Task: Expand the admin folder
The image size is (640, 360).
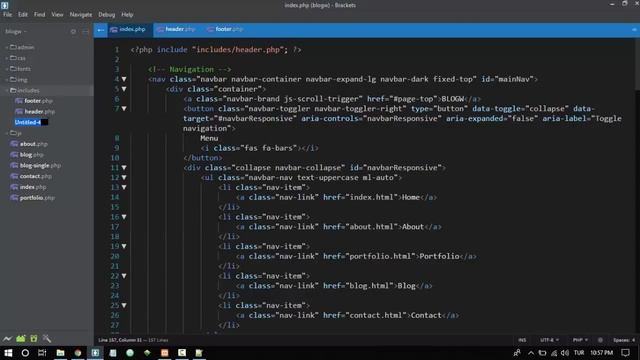Action: point(22,47)
